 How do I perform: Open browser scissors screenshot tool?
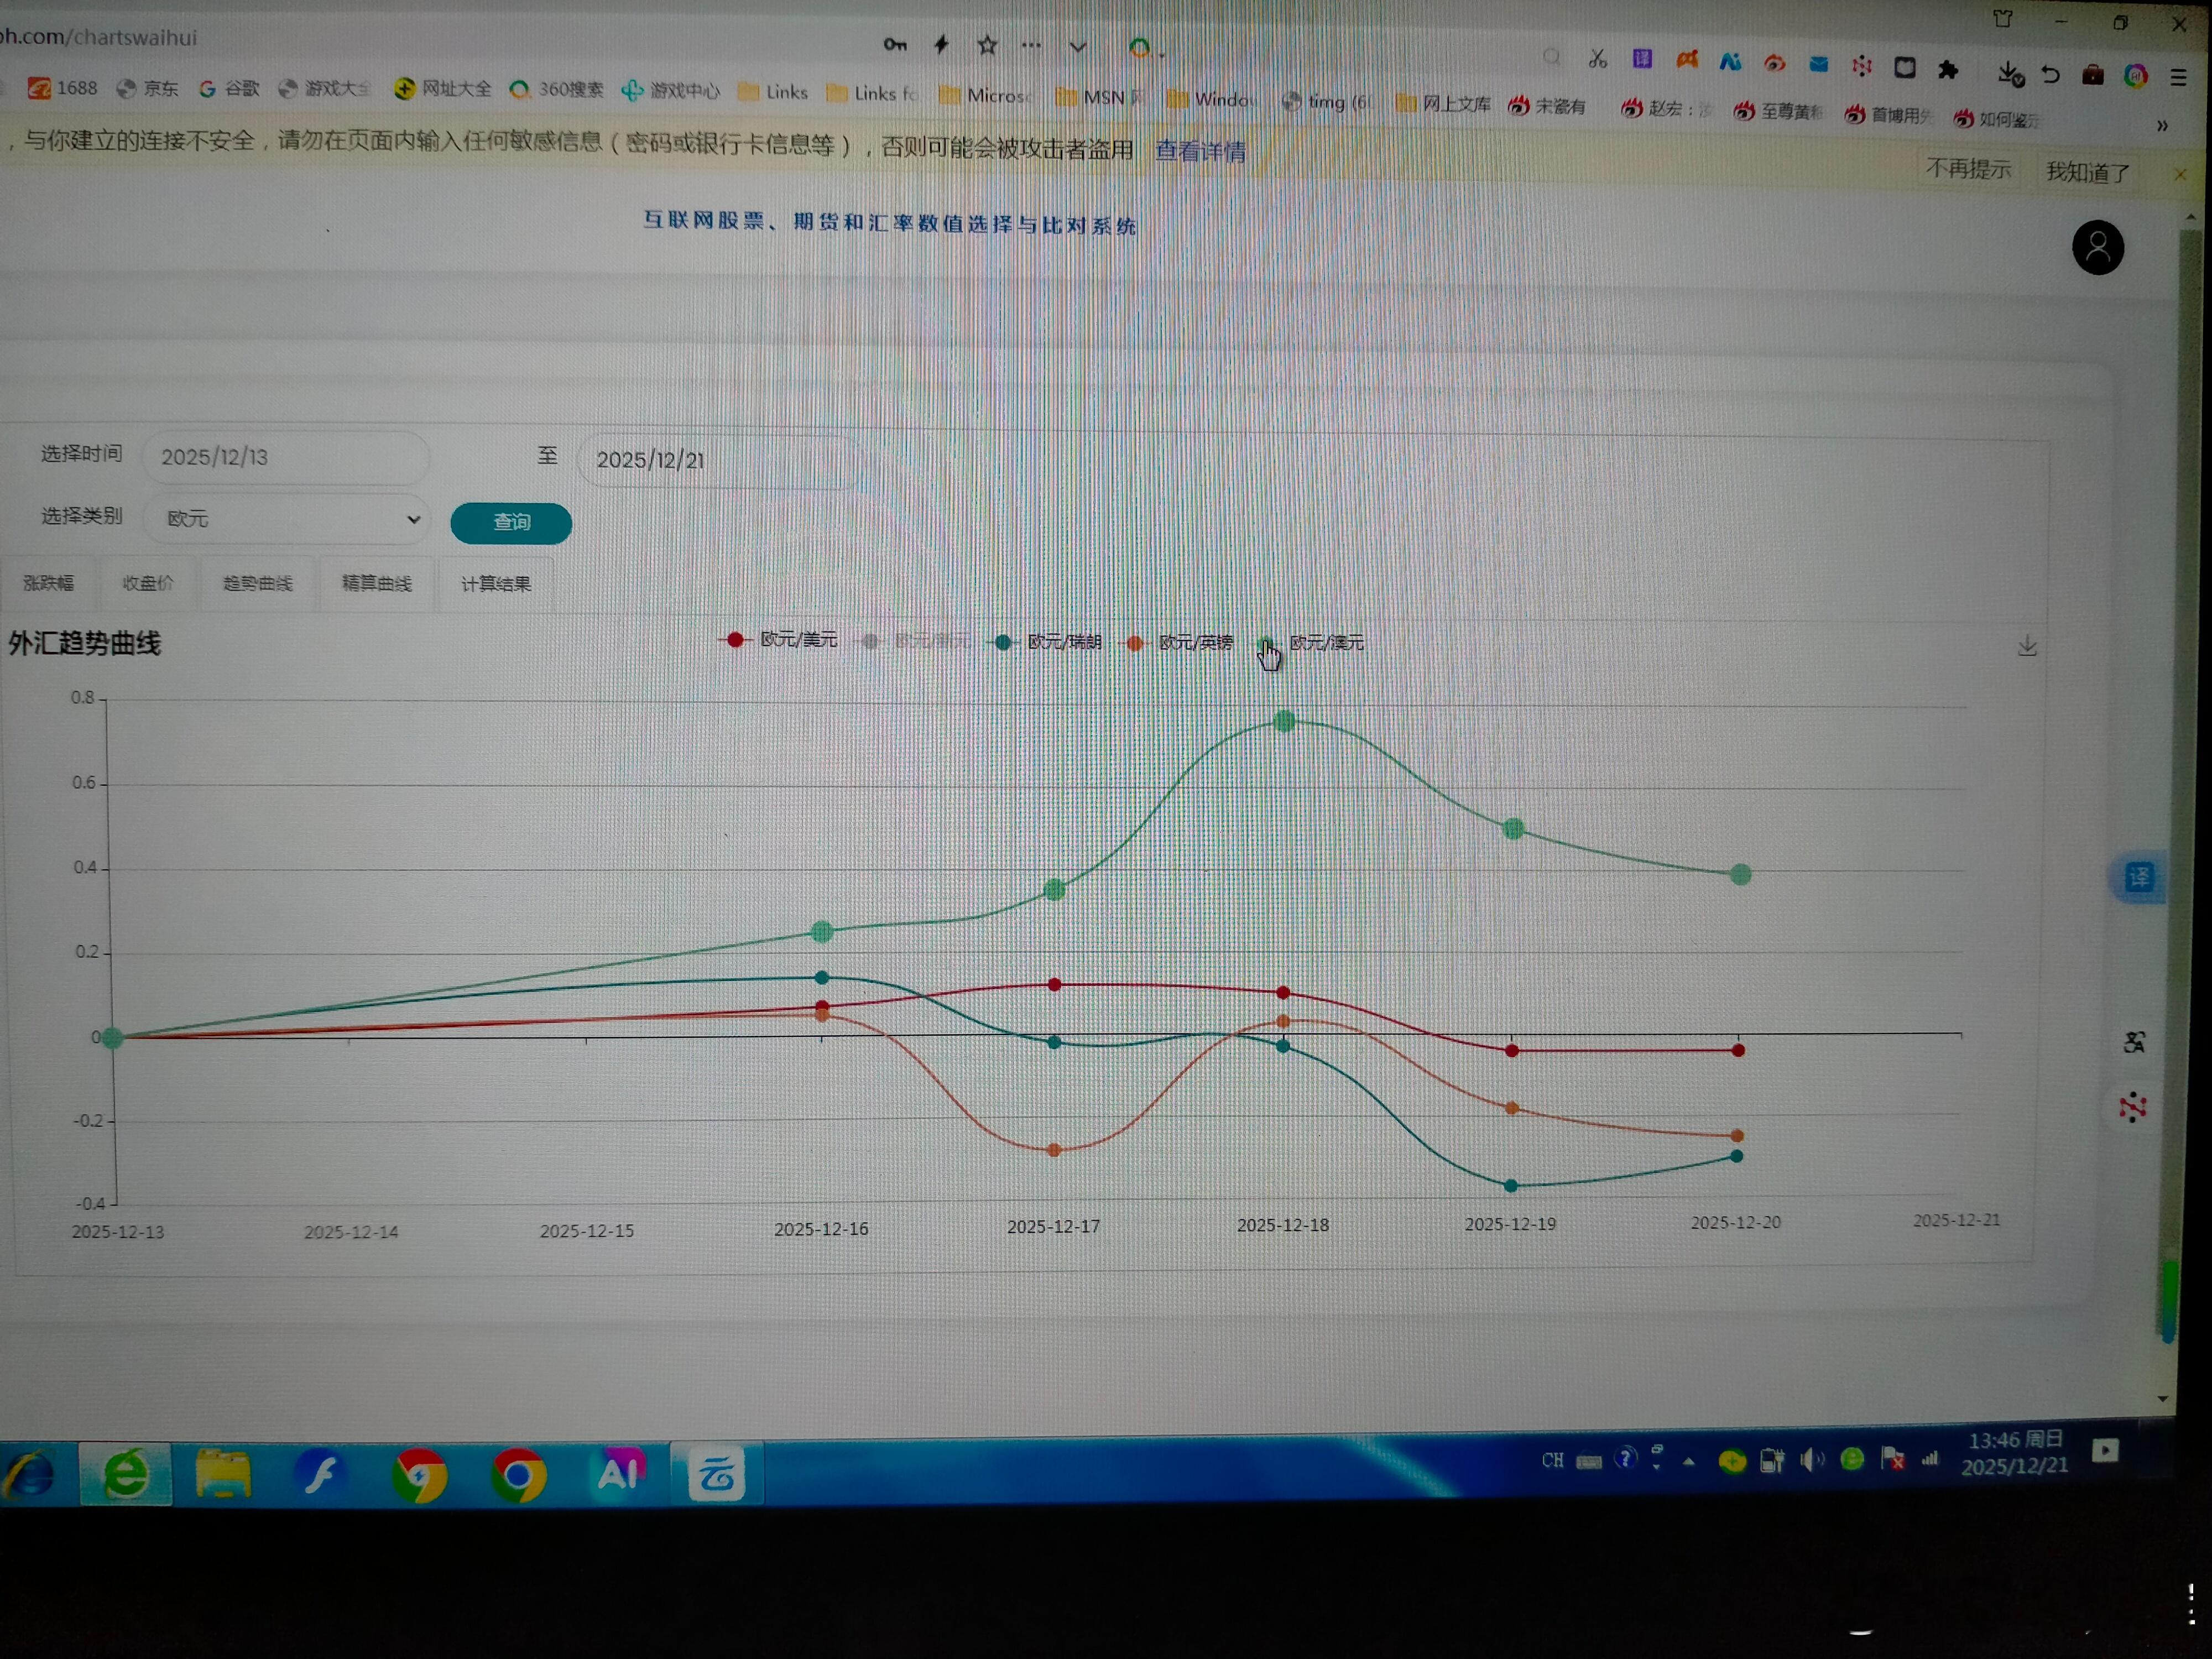pyautogui.click(x=1597, y=59)
